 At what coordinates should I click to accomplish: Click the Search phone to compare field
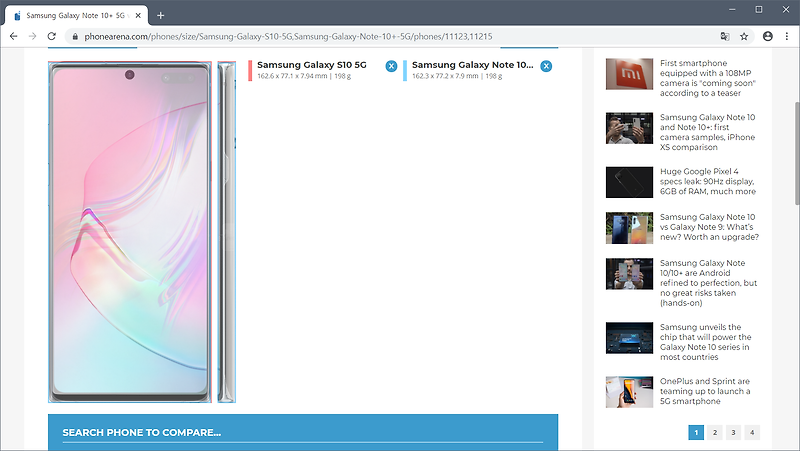coord(303,433)
